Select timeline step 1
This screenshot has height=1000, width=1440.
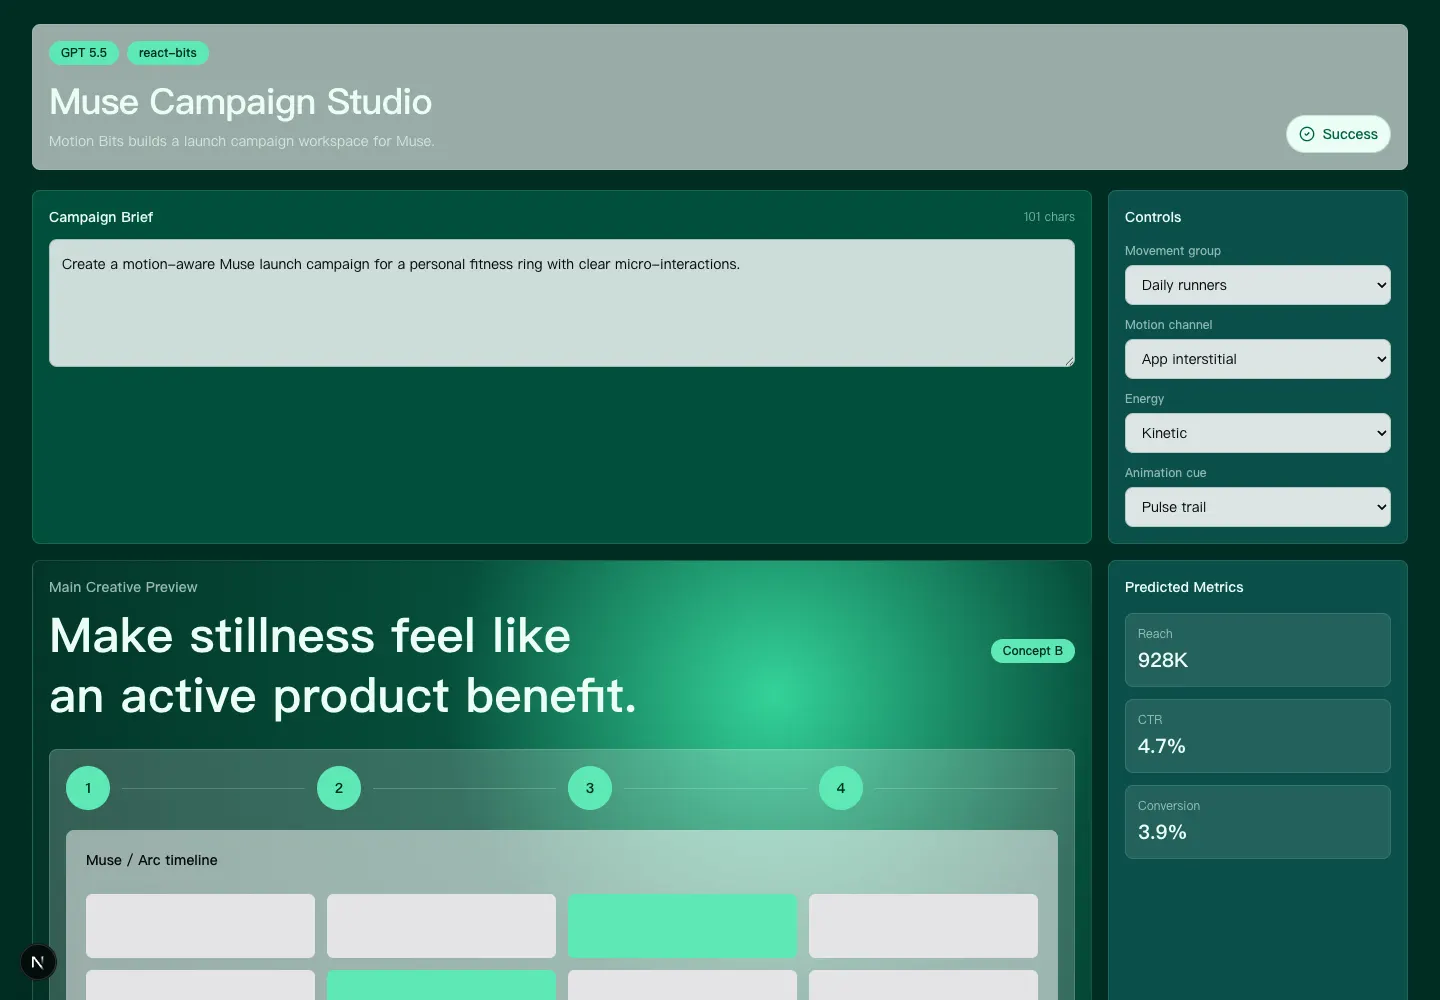[88, 788]
